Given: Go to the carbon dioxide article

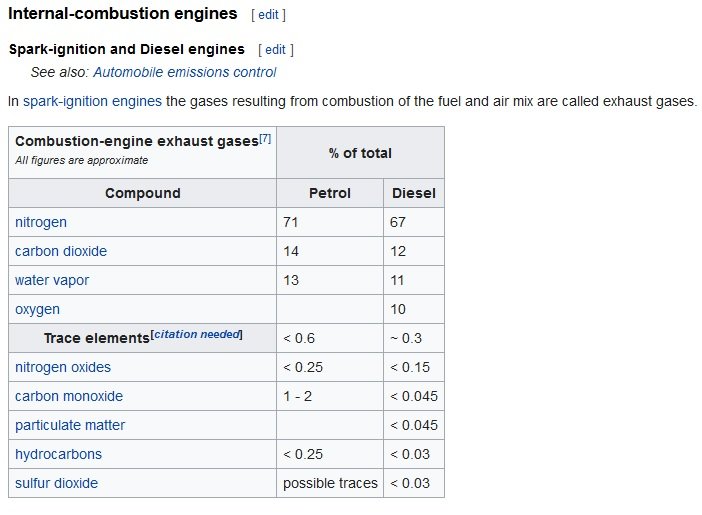Looking at the screenshot, I should [61, 251].
